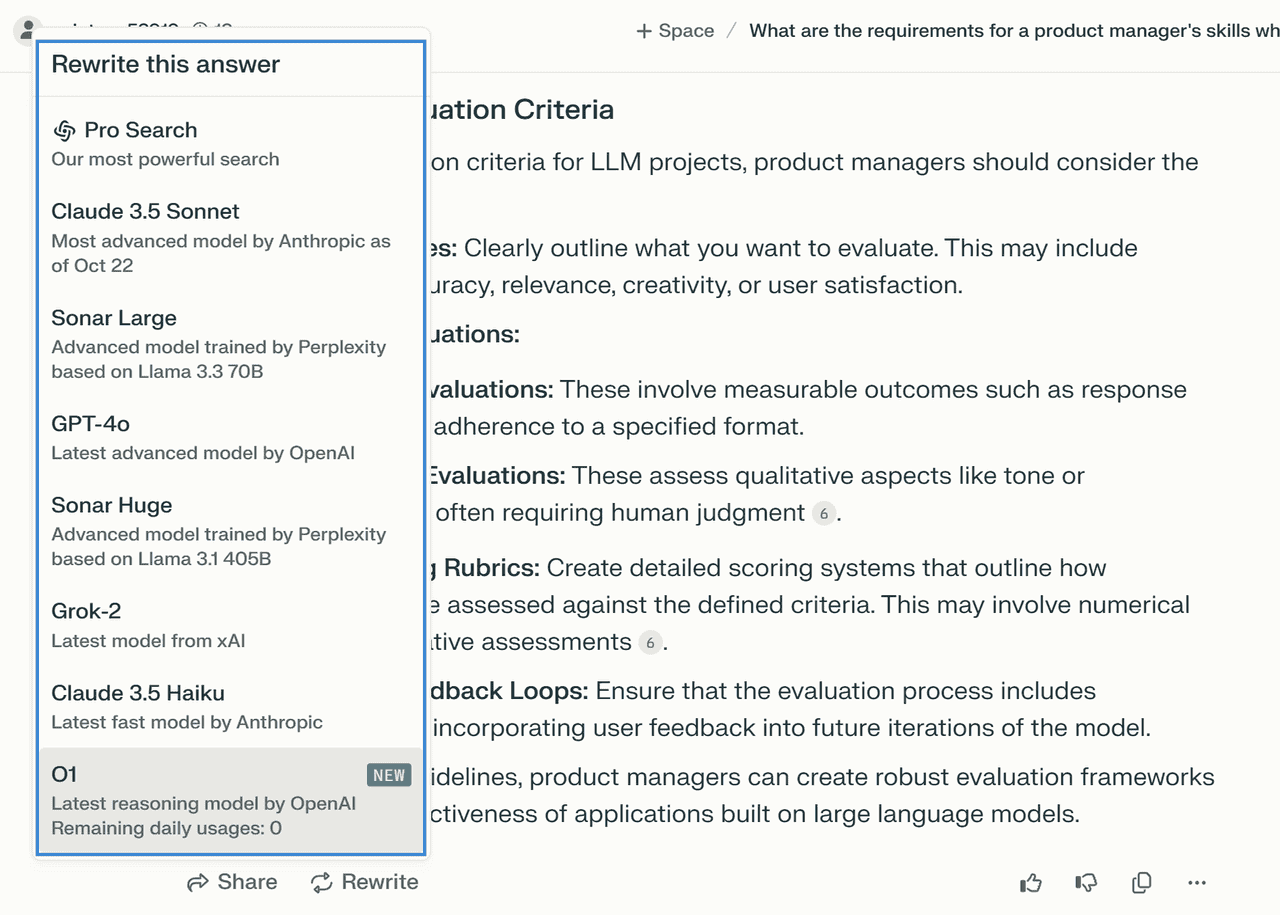Click 'Latest reasoning model by OpenAI' text
Viewport: 1280px width, 915px height.
coord(204,803)
